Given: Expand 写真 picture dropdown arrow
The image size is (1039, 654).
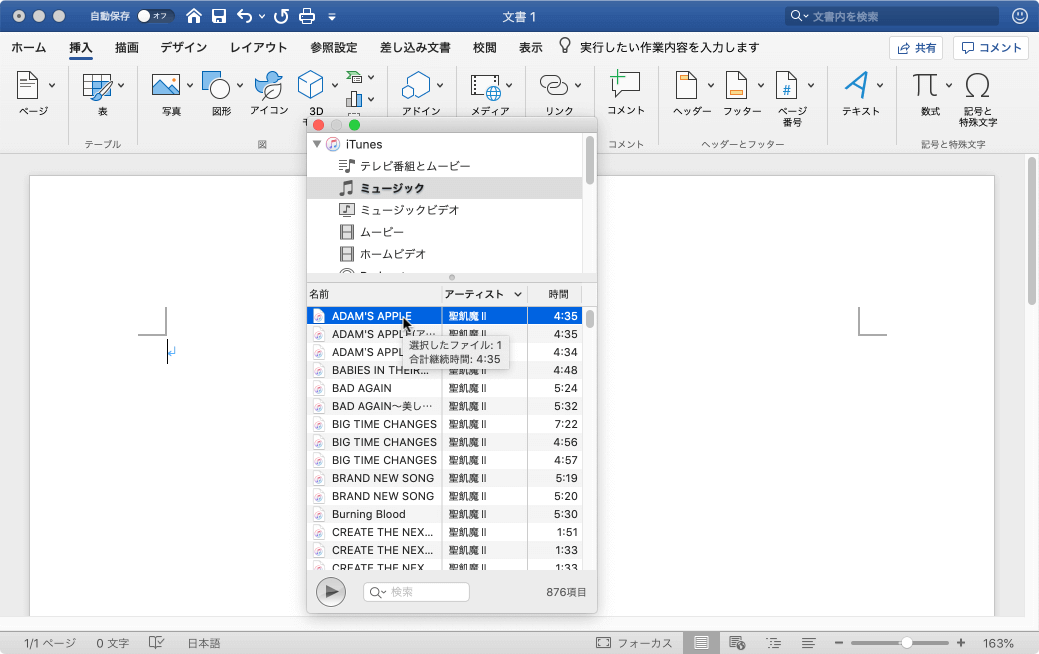Looking at the screenshot, I should pos(190,85).
